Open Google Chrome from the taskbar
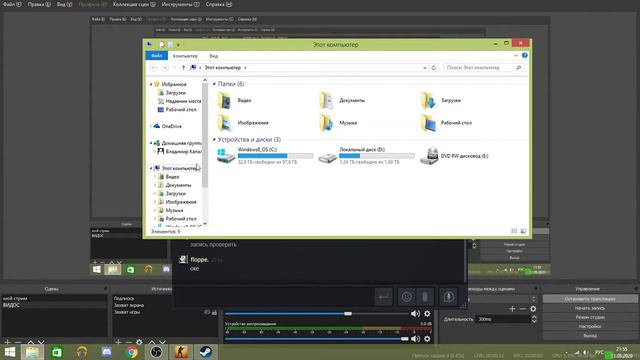The width and height of the screenshot is (640, 360). point(131,352)
